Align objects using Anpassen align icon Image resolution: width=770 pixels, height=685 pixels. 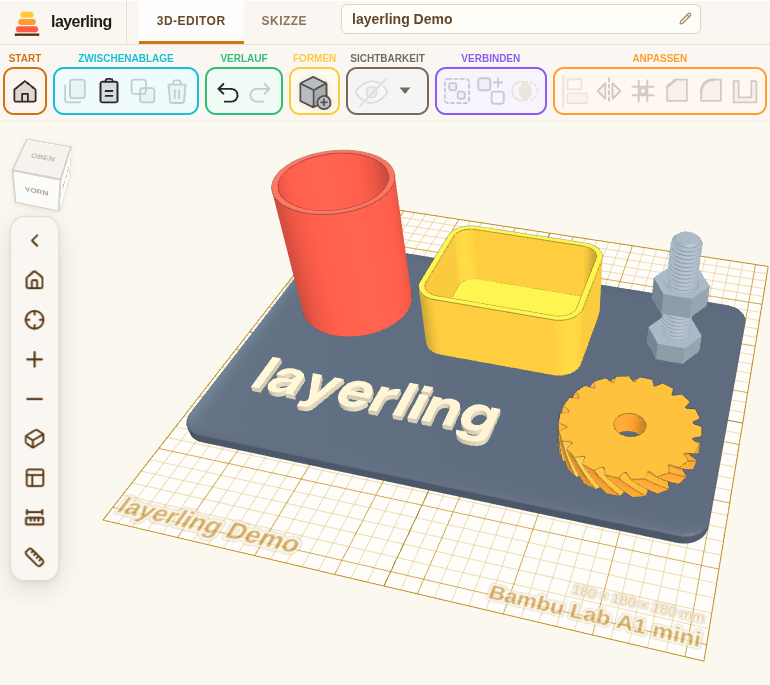pyautogui.click(x=575, y=91)
